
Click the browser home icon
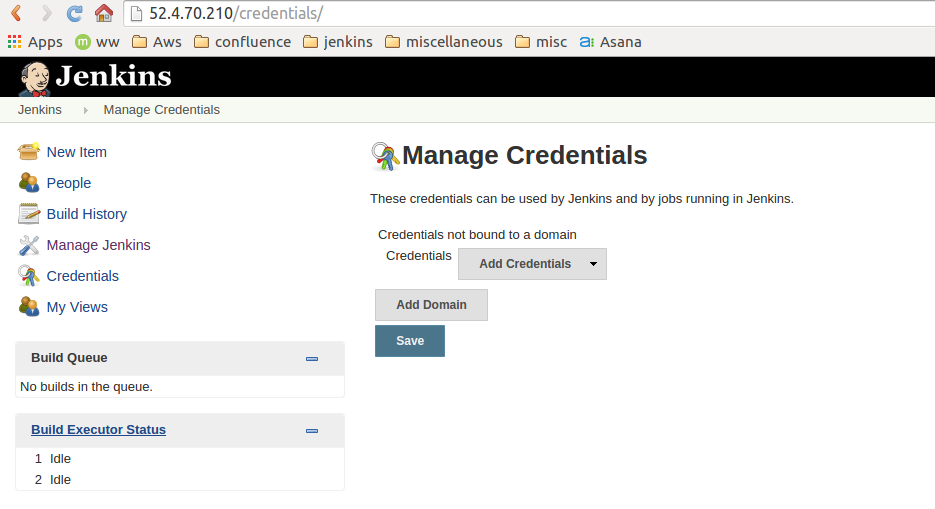click(104, 13)
